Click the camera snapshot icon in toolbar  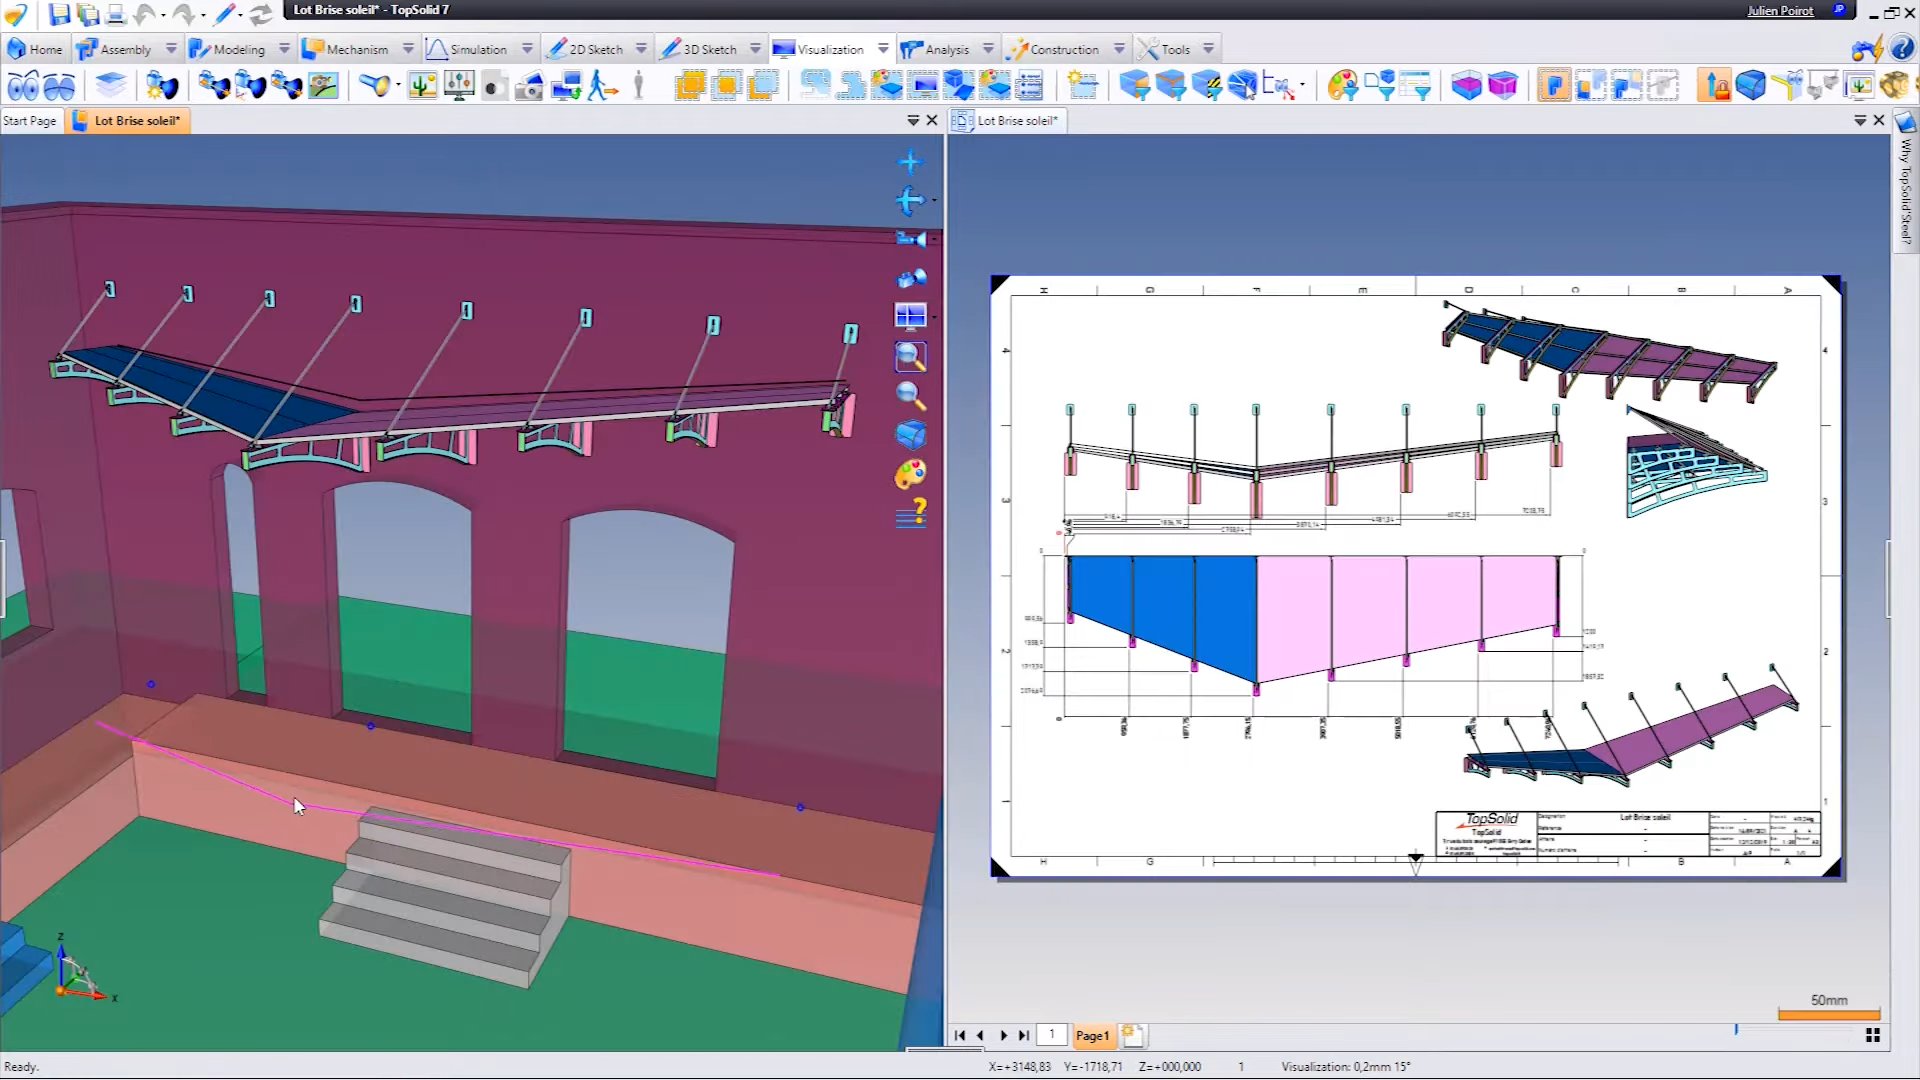pyautogui.click(x=528, y=87)
